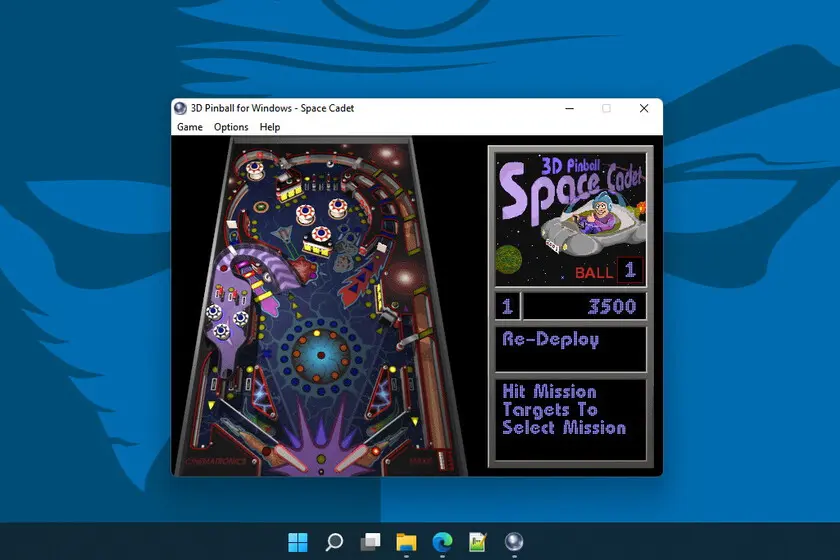Open the Game menu
Image resolution: width=840 pixels, height=560 pixels.
190,127
